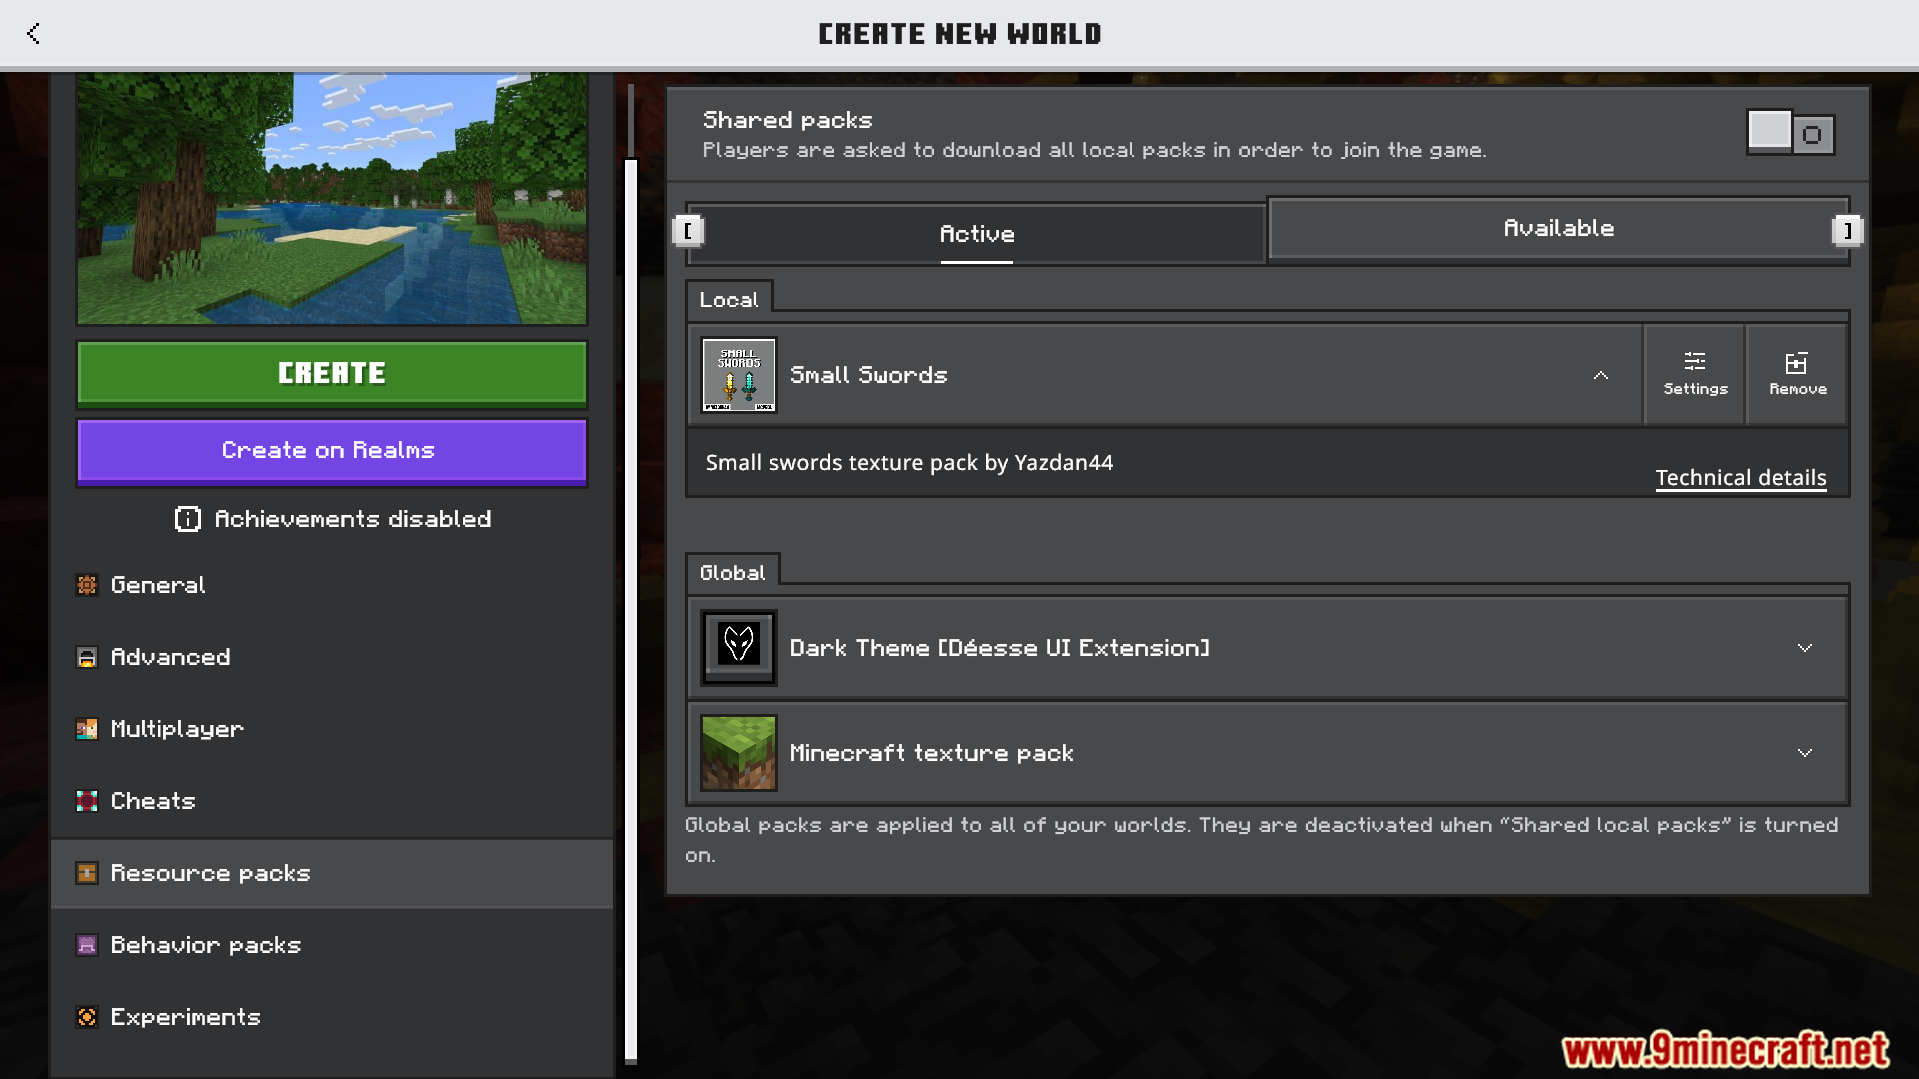Open the Technical details link
This screenshot has height=1079, width=1919.
point(1740,478)
